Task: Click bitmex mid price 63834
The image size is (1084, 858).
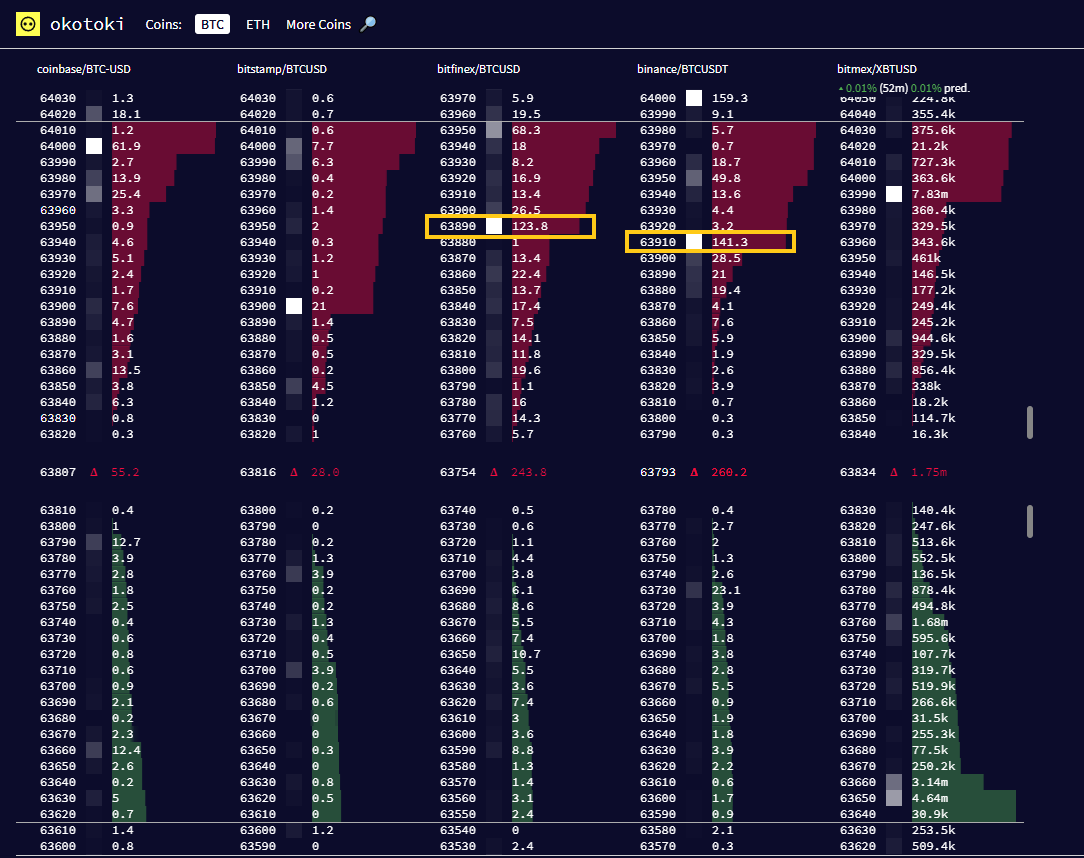Action: (x=858, y=472)
